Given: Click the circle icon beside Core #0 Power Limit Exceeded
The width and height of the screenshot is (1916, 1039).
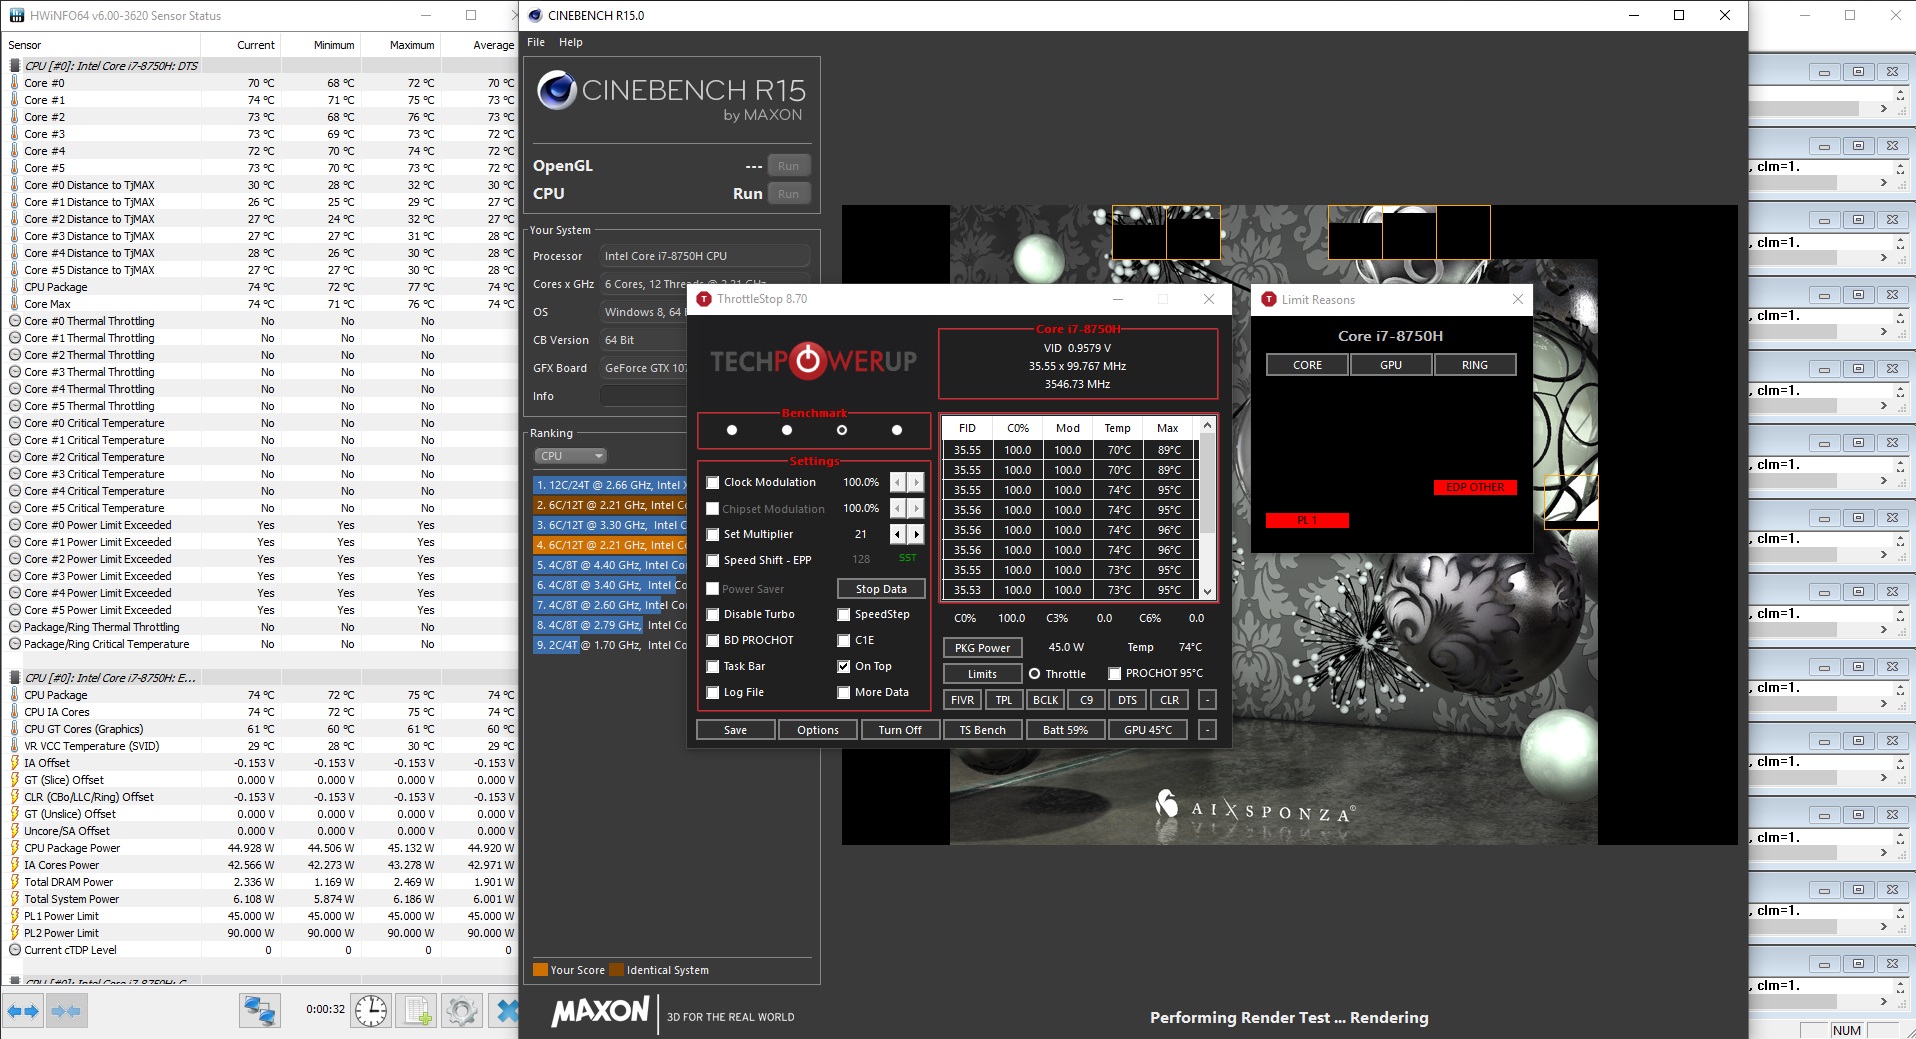Looking at the screenshot, I should coord(14,525).
